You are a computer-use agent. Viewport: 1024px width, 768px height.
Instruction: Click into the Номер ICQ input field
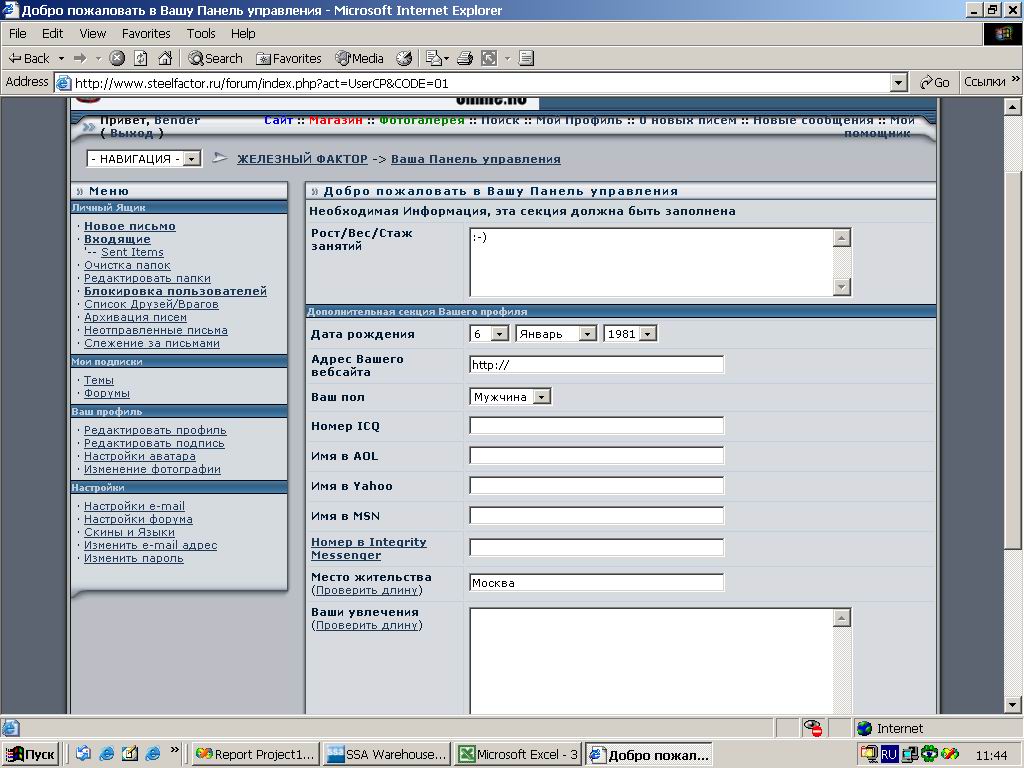point(596,426)
